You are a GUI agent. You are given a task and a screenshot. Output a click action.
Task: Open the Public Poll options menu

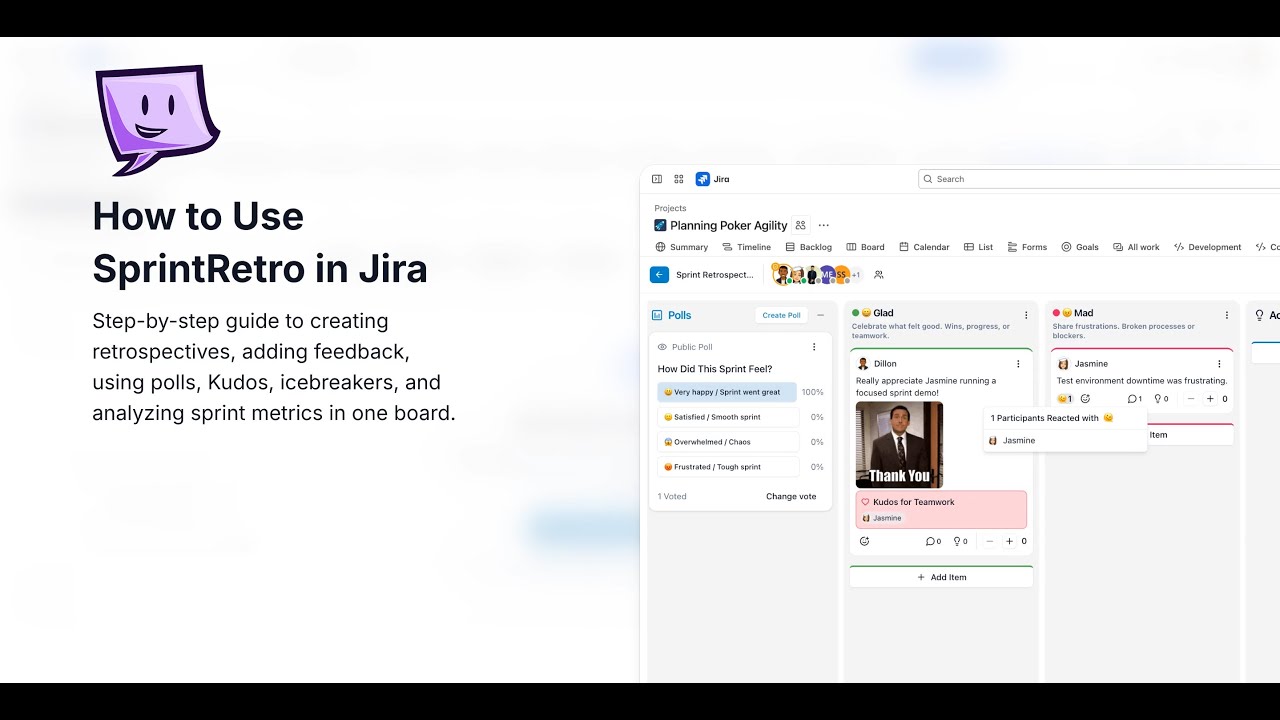pyautogui.click(x=814, y=347)
